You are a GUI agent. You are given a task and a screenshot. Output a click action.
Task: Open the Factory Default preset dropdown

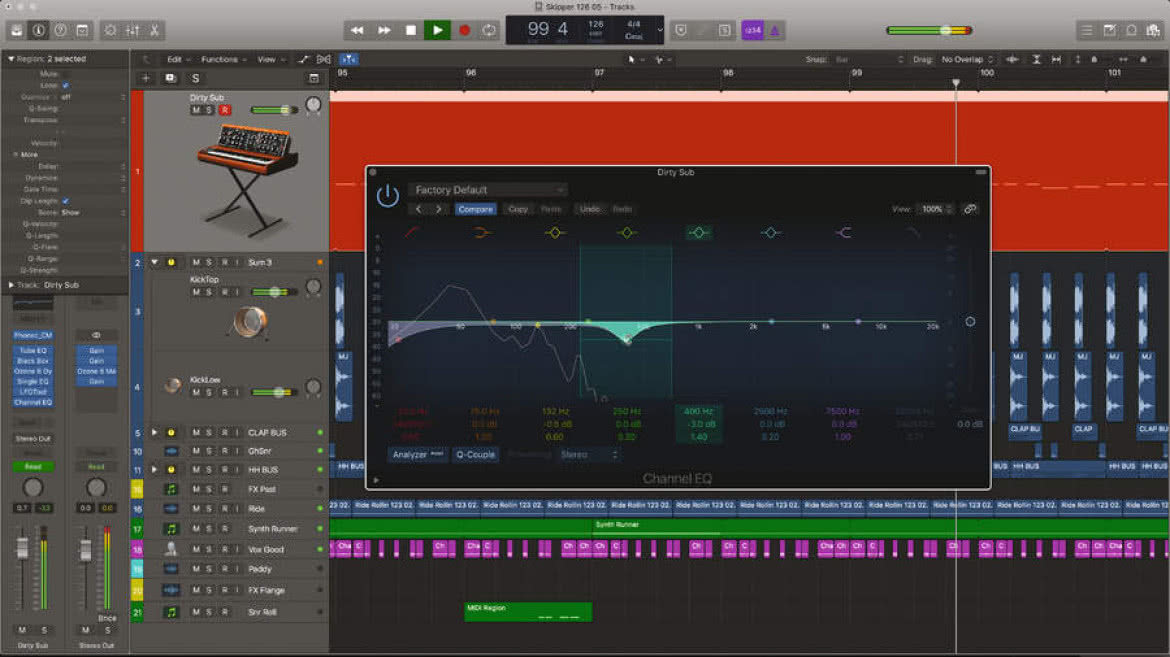(x=488, y=190)
